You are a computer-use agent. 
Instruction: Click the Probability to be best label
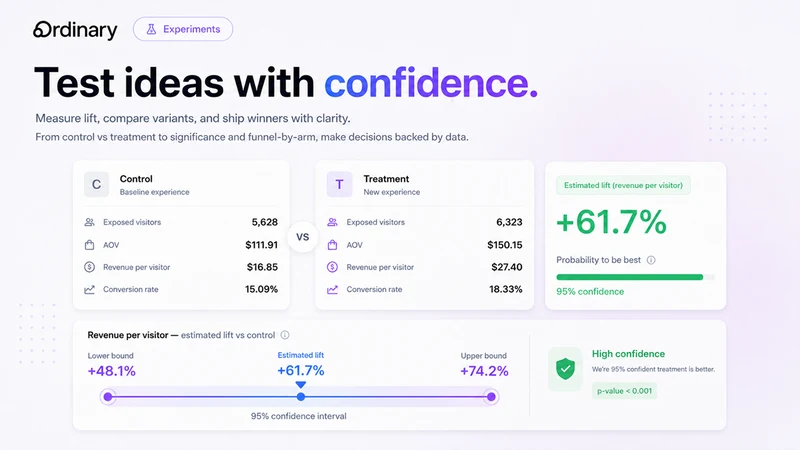(x=598, y=260)
